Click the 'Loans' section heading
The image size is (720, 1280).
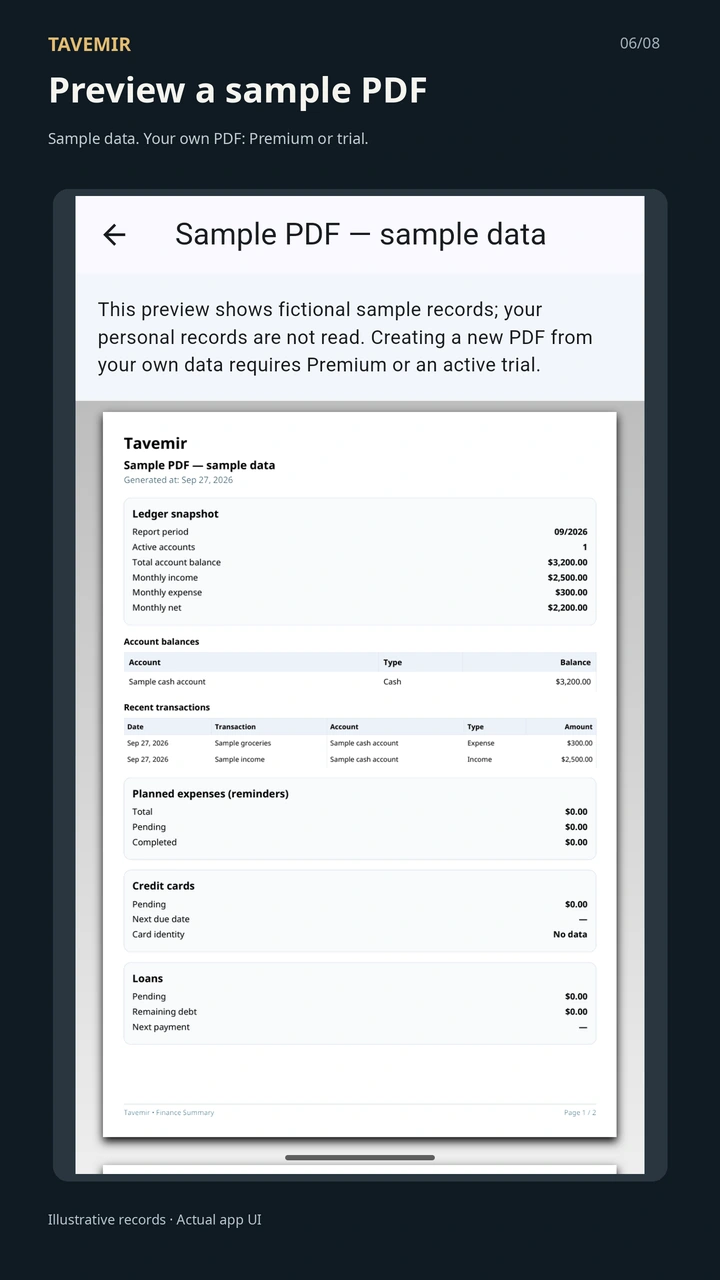(147, 979)
